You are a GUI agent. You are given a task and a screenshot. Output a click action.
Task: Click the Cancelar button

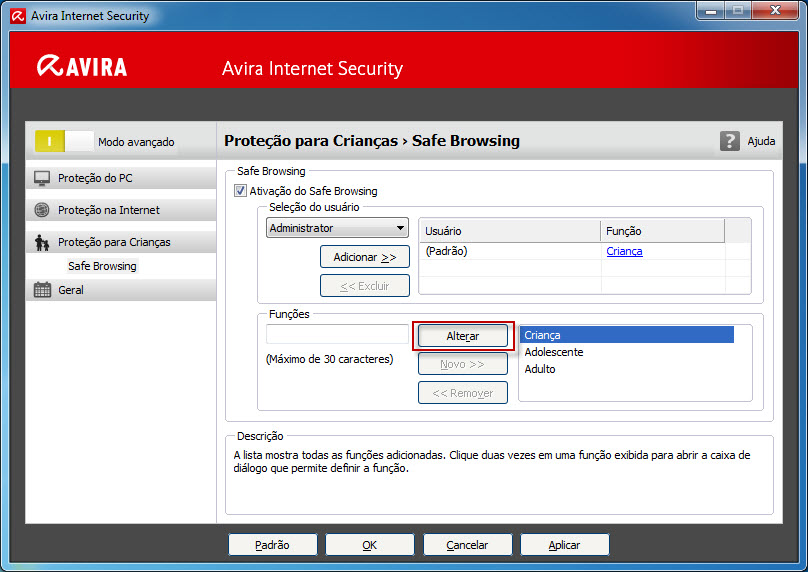pos(467,545)
